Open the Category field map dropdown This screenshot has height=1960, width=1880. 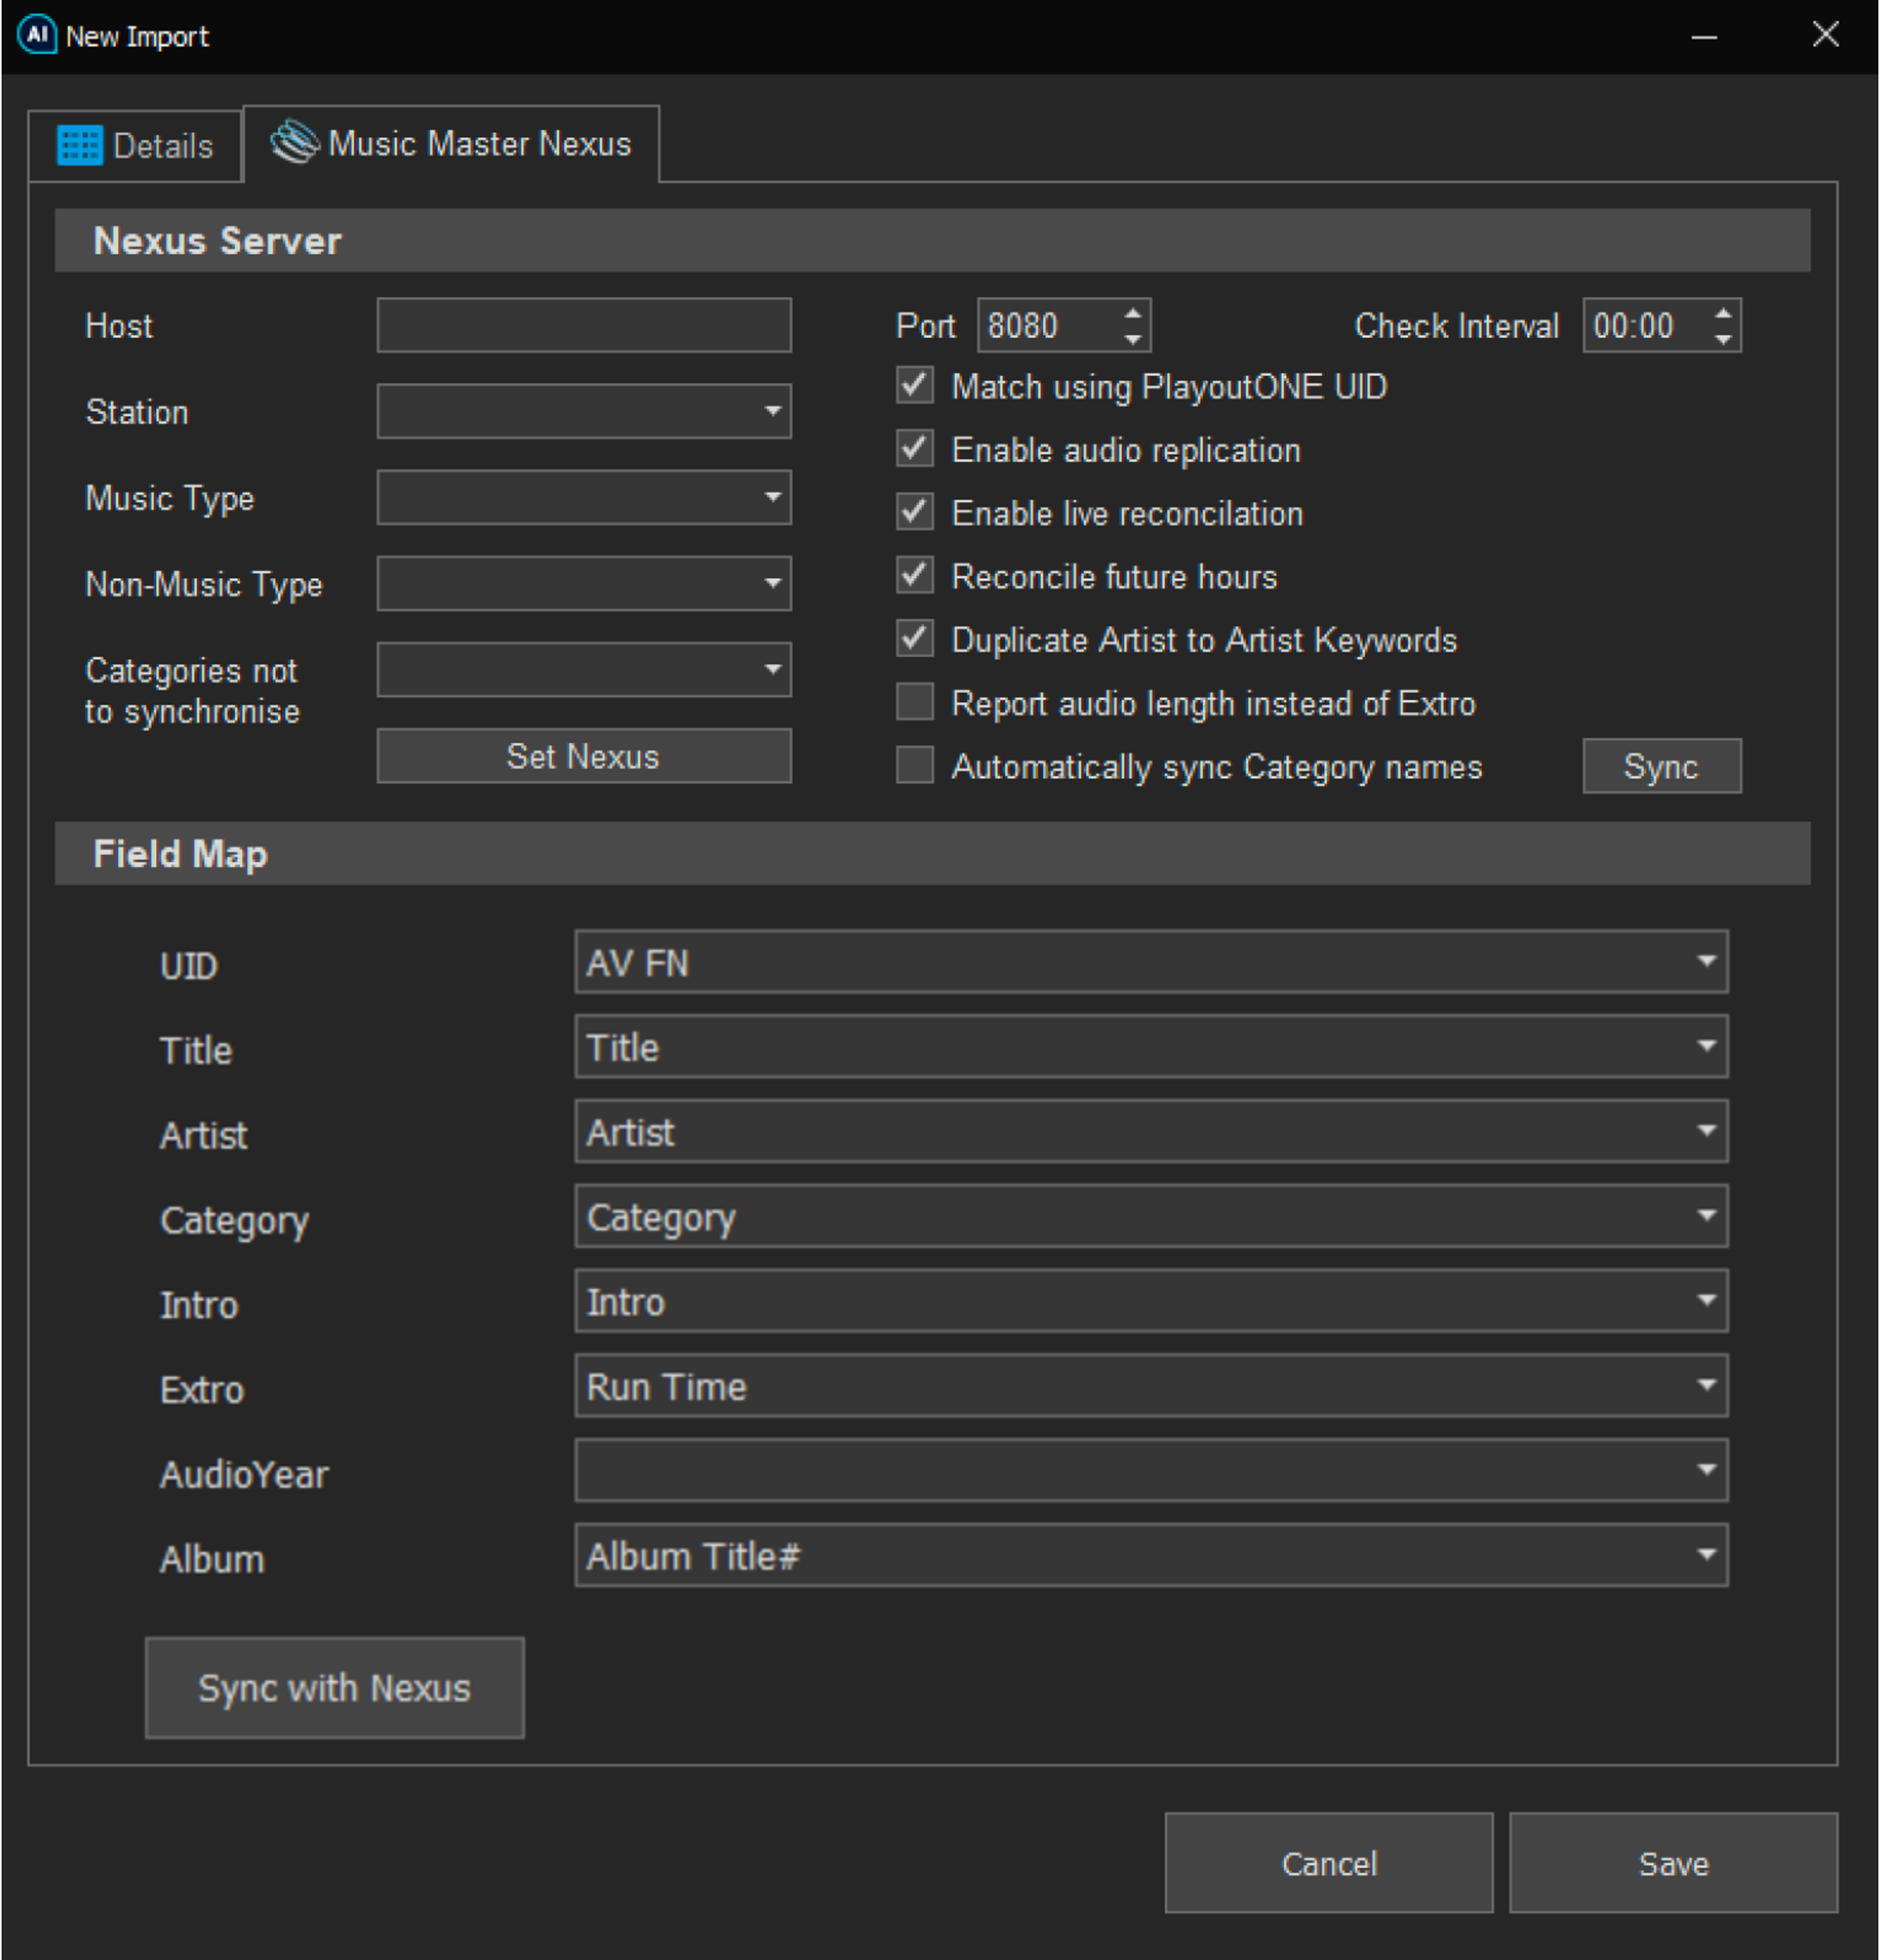1151,1216
